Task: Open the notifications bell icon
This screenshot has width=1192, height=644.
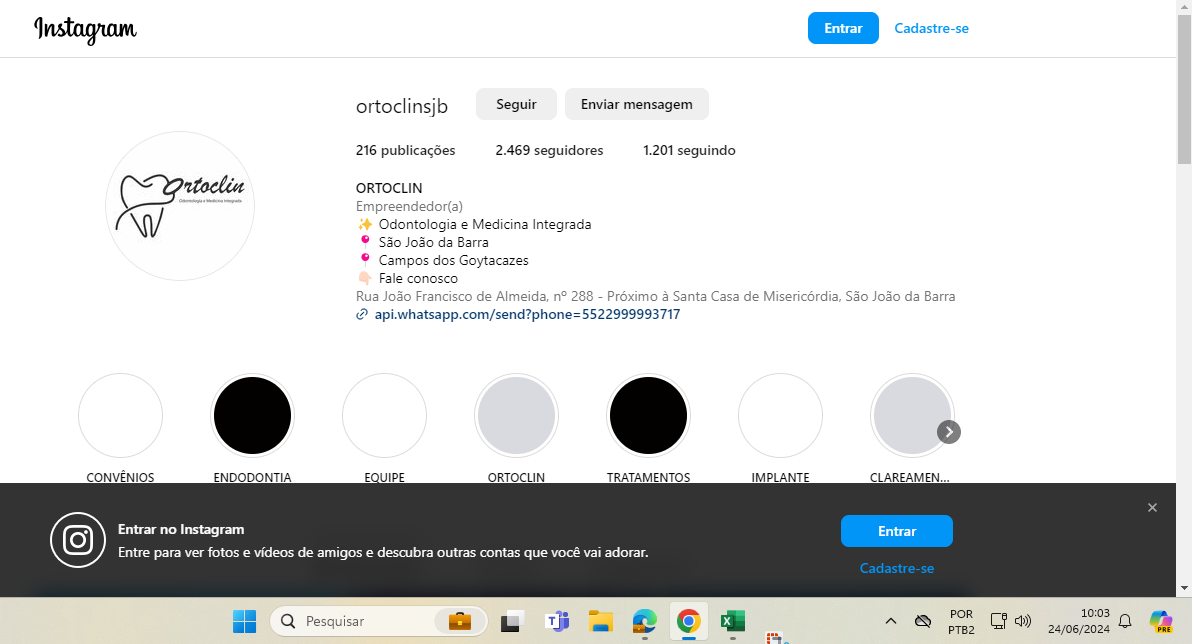Action: click(1125, 621)
